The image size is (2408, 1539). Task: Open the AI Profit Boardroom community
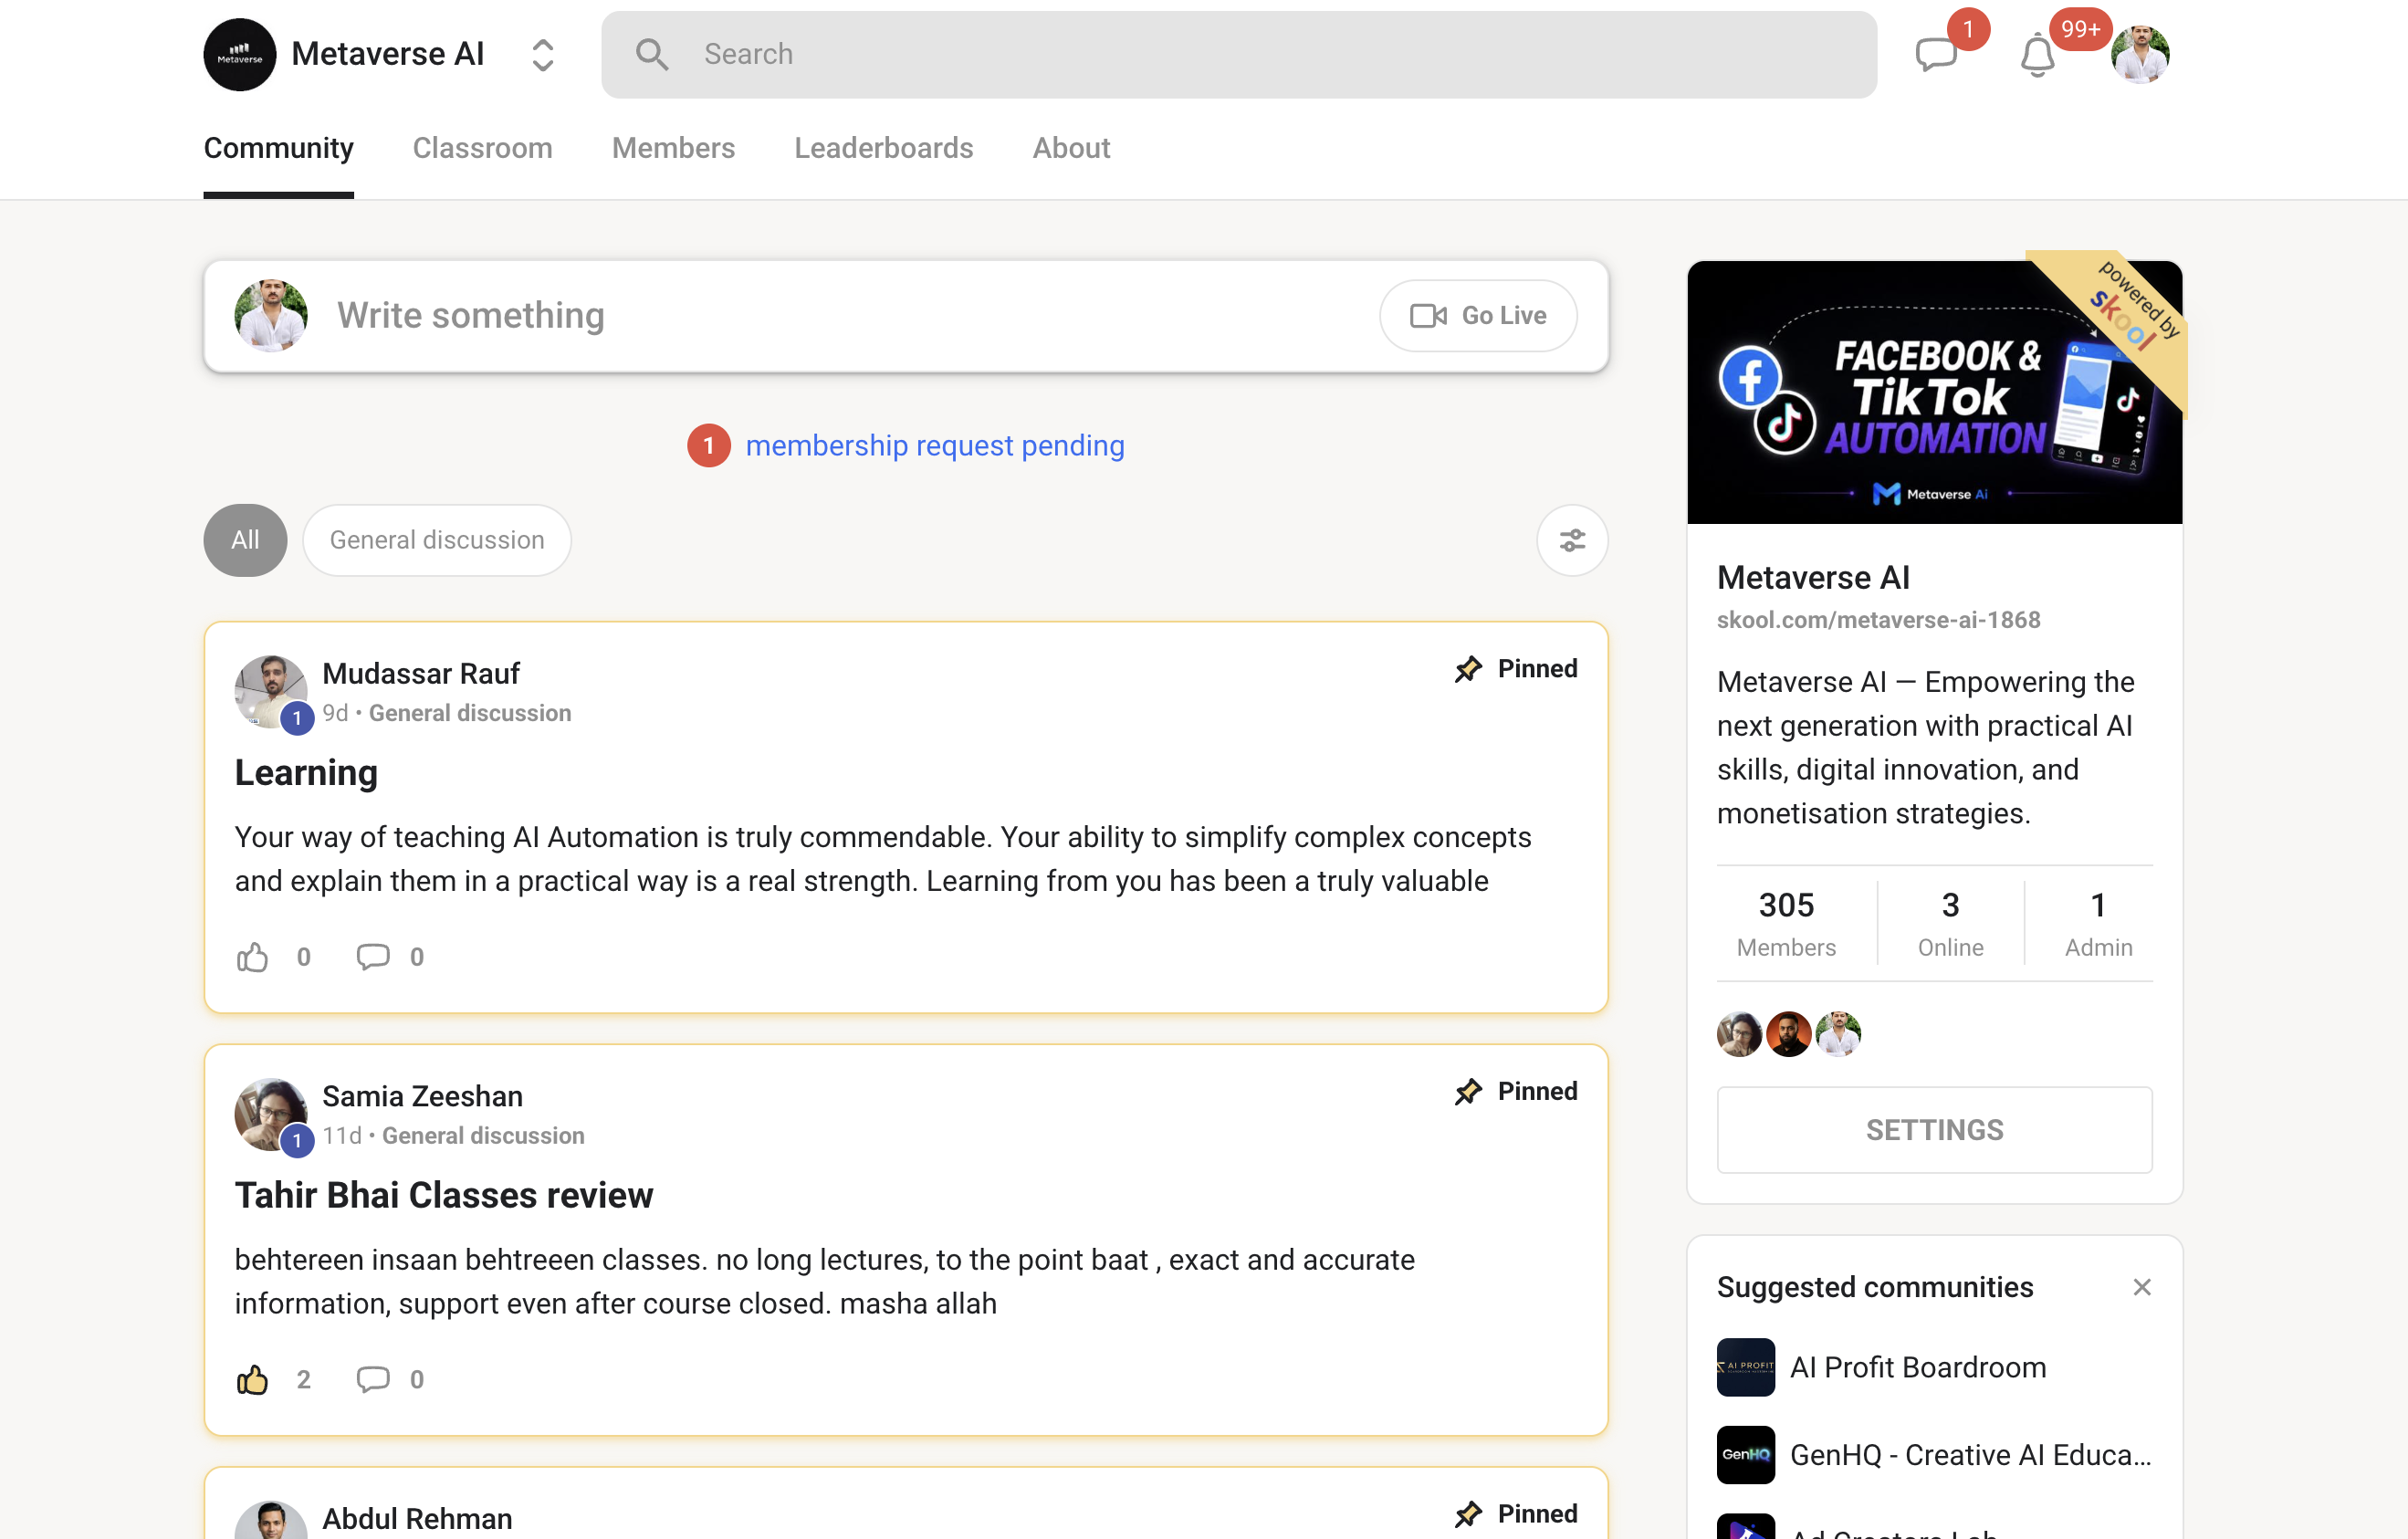(1917, 1367)
